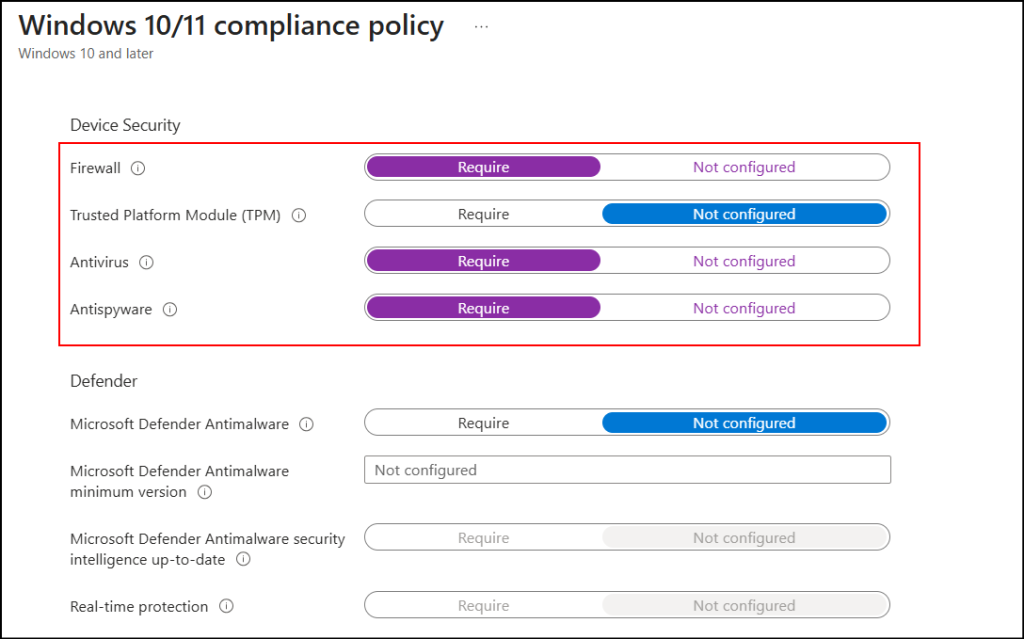
Task: Show info for security intelligence up-to-date
Action: pos(243,559)
